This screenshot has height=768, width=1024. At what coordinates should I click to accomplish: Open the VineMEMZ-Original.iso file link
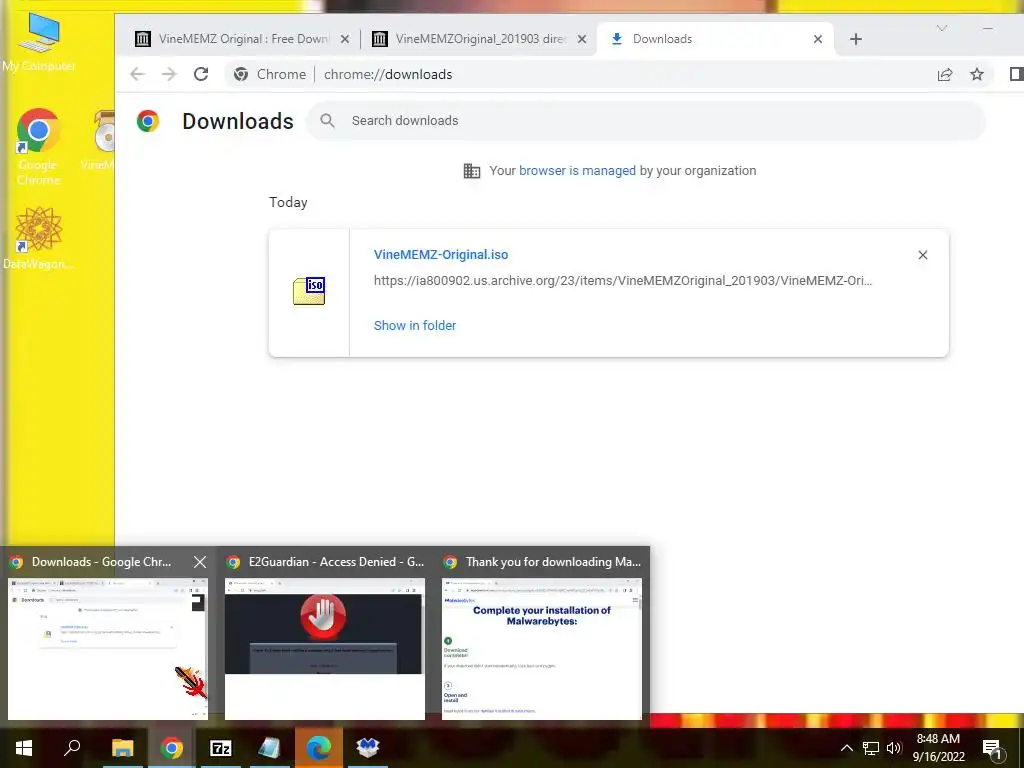[x=441, y=255]
